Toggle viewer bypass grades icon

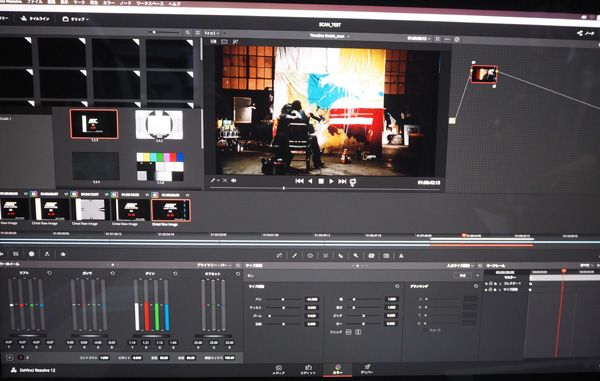pyautogui.click(x=457, y=39)
